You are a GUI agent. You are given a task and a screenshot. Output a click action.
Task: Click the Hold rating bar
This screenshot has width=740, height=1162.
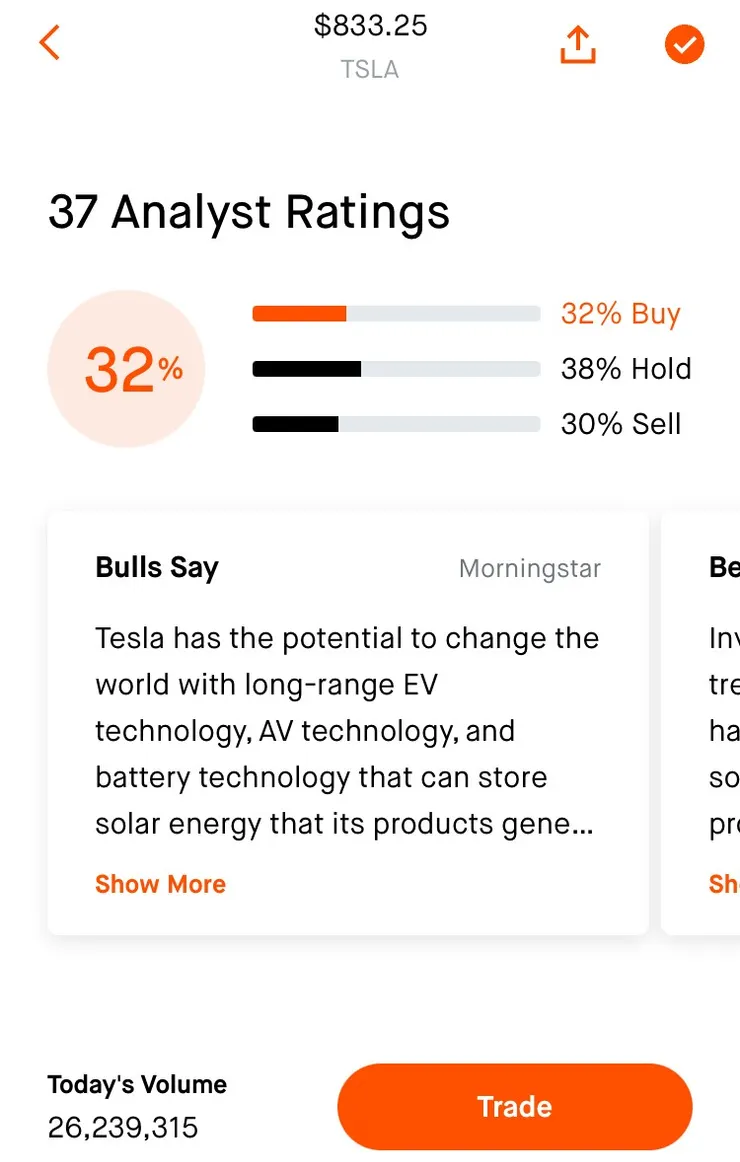click(x=396, y=369)
